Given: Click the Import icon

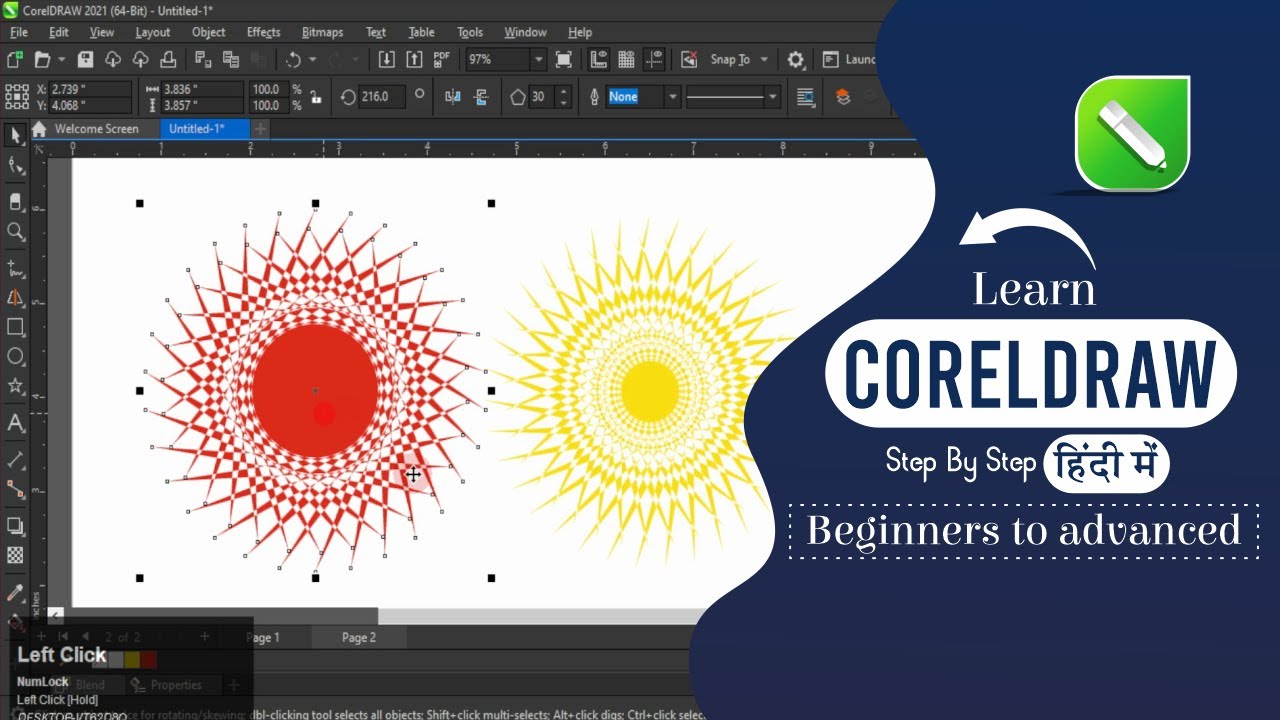Looking at the screenshot, I should 387,60.
